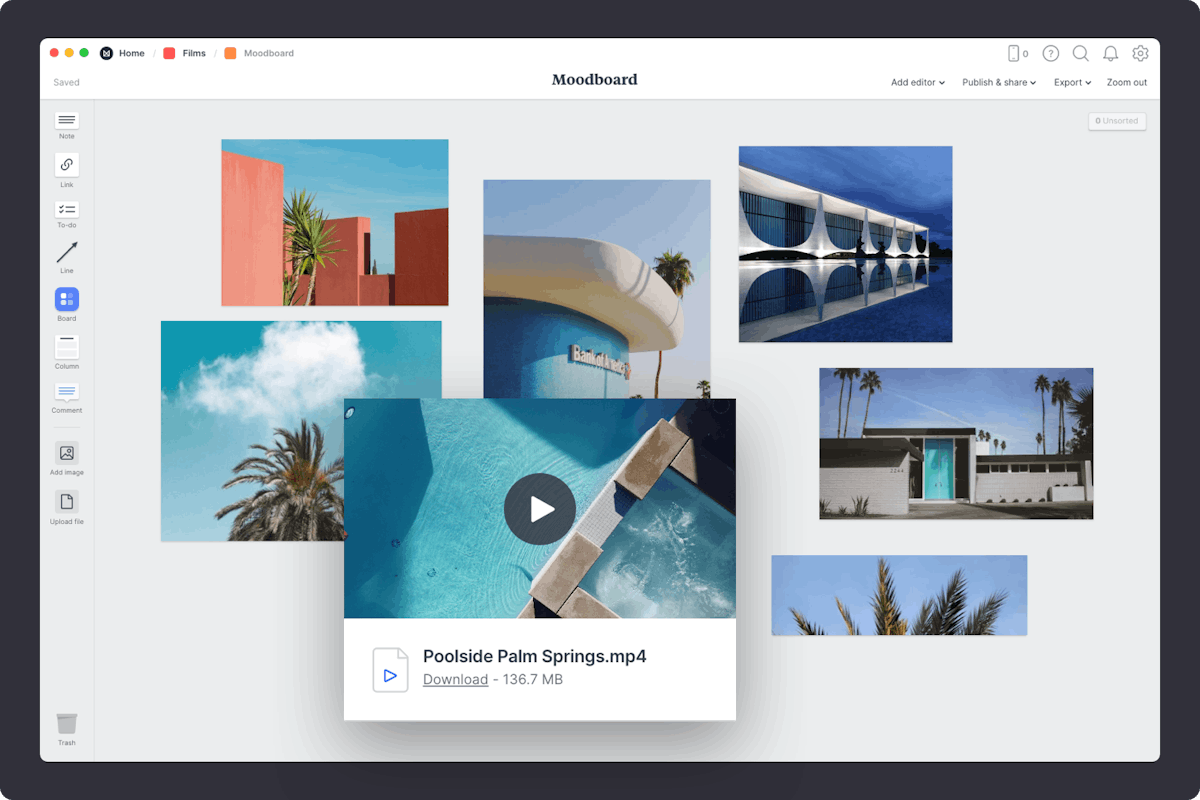Open the Add editor dropdown
This screenshot has height=800, width=1200.
(x=917, y=82)
